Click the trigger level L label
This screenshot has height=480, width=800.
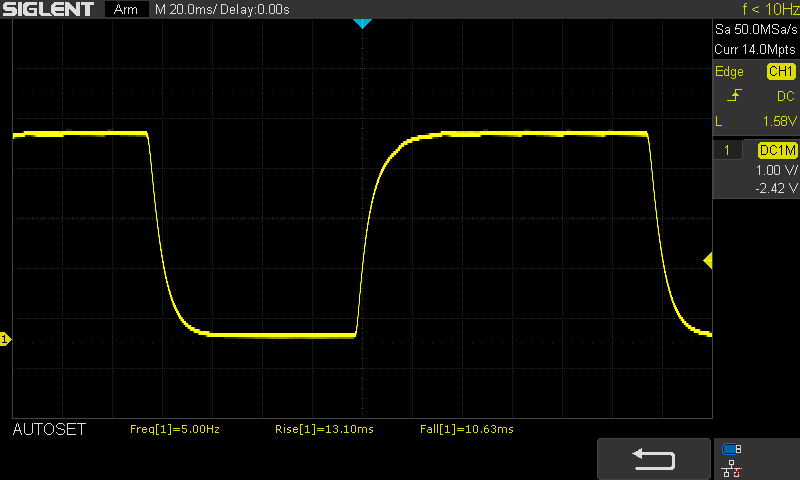(x=719, y=121)
